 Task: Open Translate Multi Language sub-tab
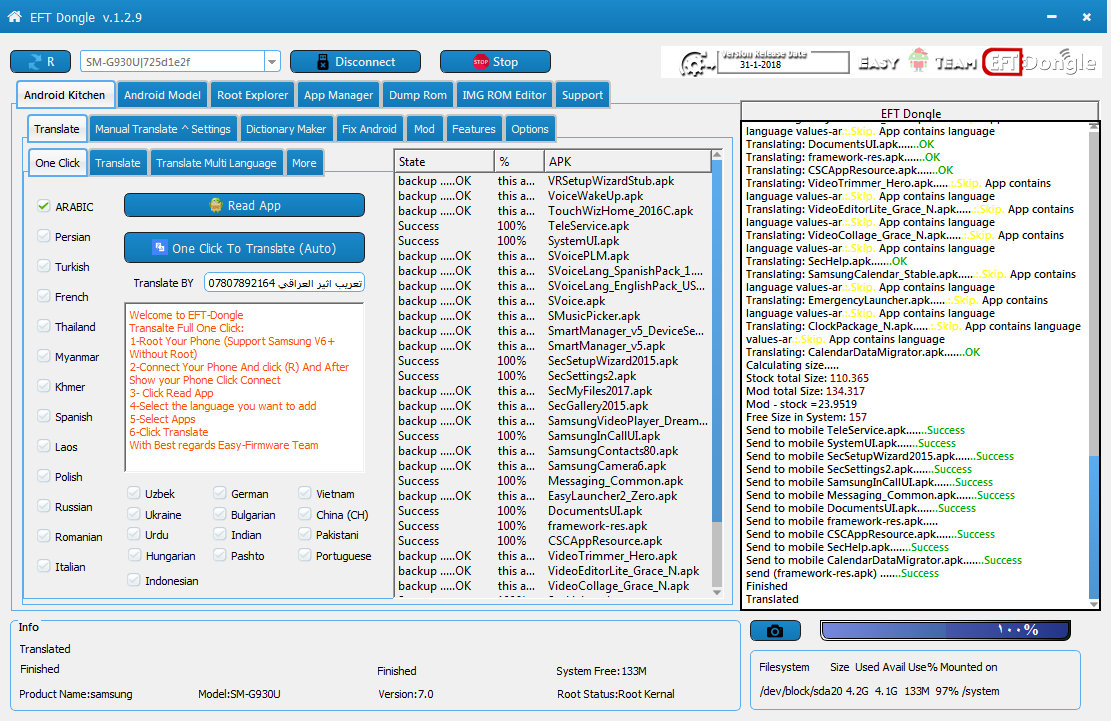point(216,163)
